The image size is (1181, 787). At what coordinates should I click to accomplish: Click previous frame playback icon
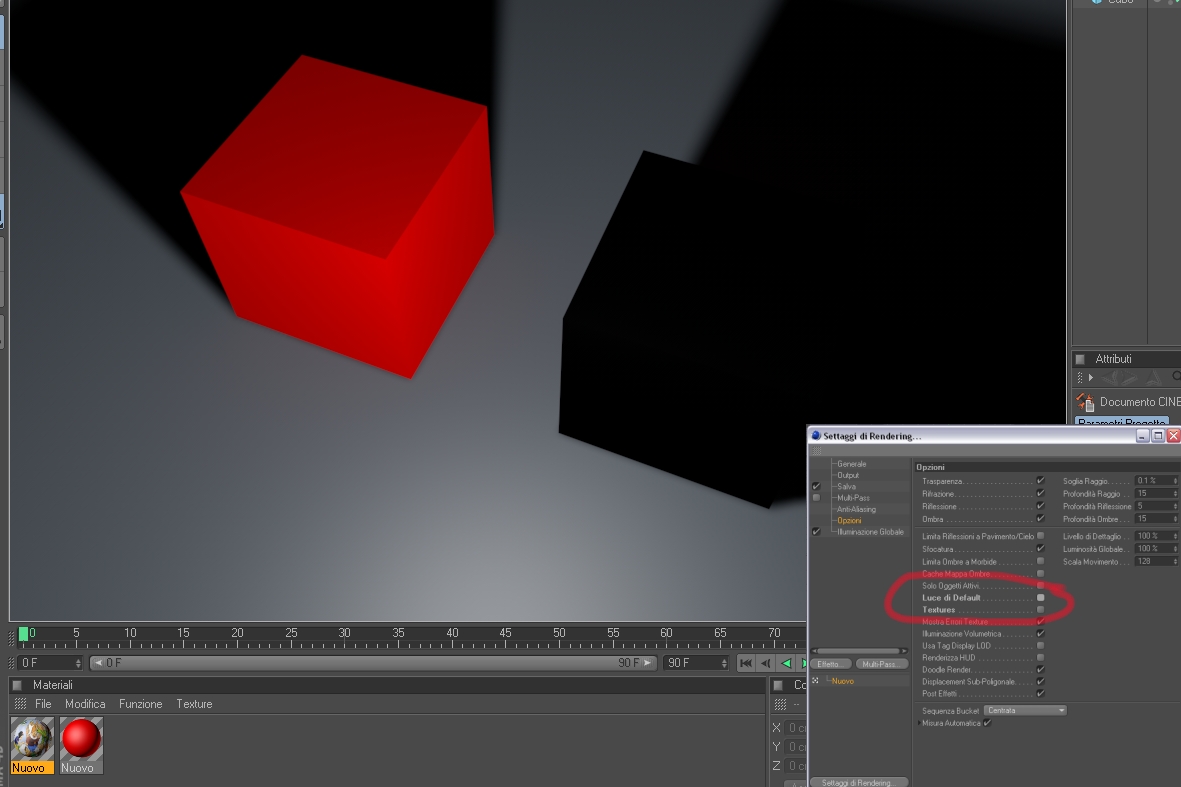[x=766, y=663]
